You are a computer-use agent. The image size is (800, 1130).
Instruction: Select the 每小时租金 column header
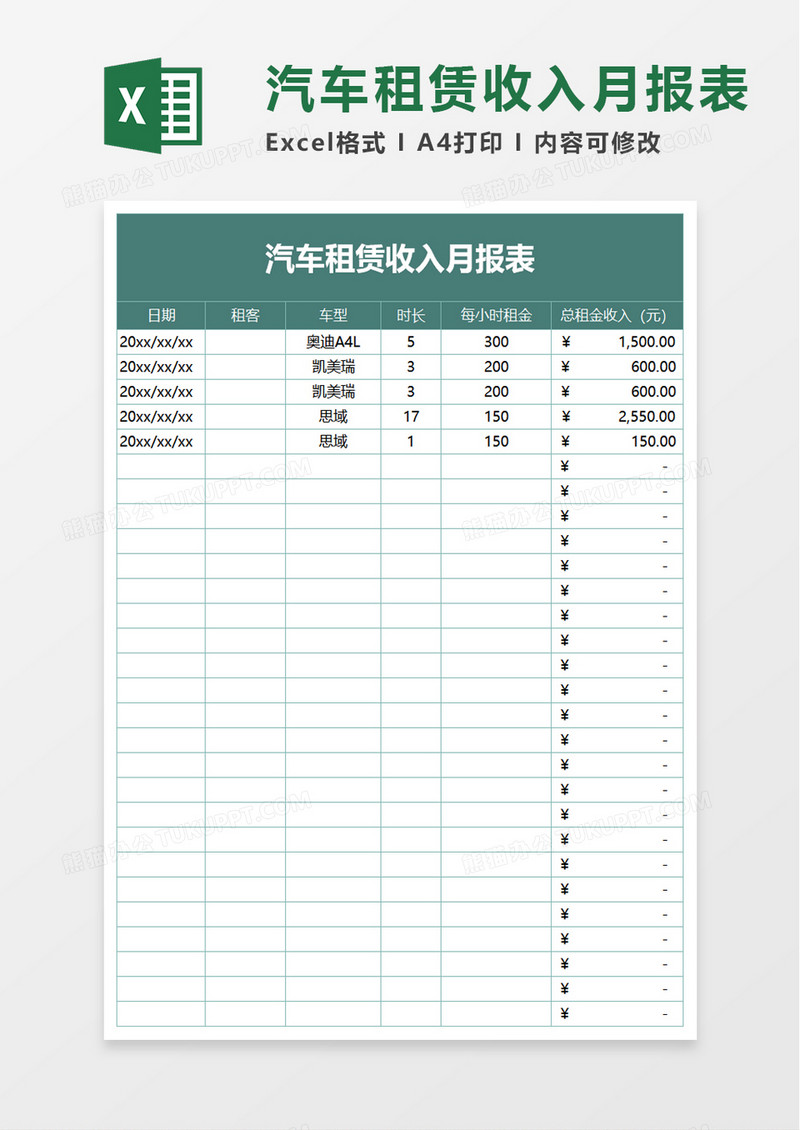pyautogui.click(x=496, y=315)
